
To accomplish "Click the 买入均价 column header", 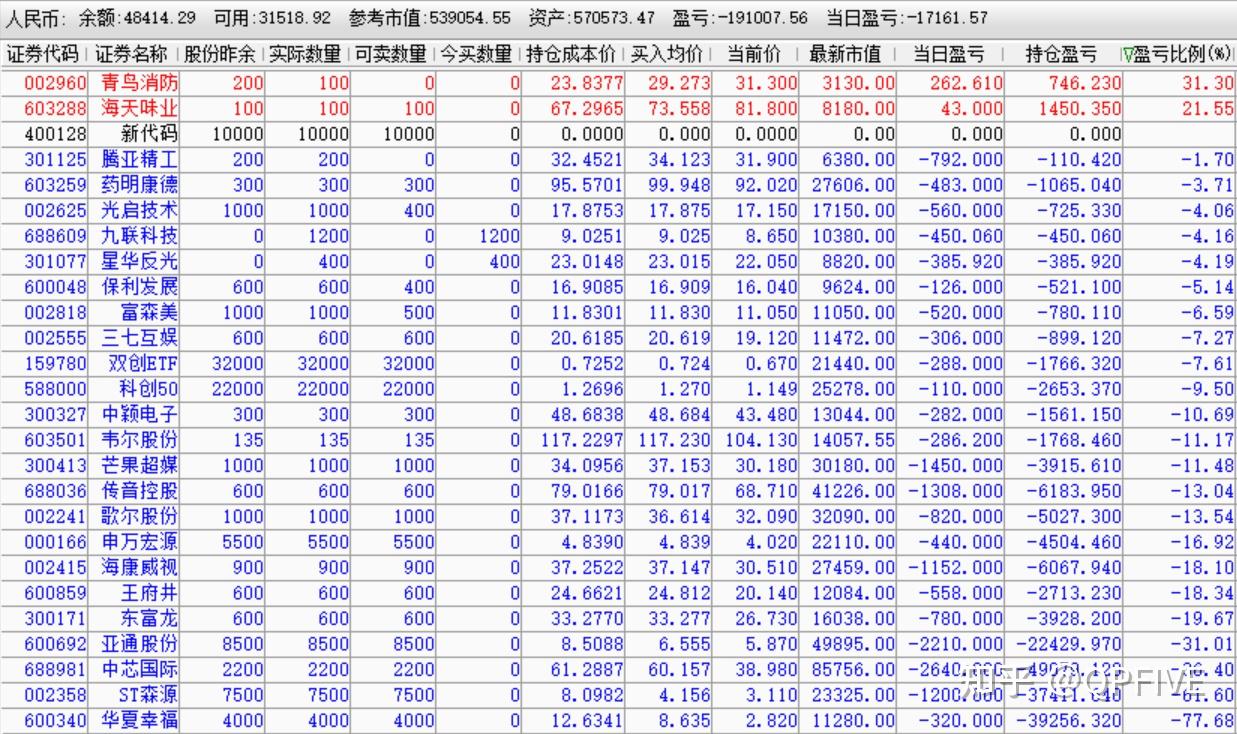I will click(x=667, y=54).
